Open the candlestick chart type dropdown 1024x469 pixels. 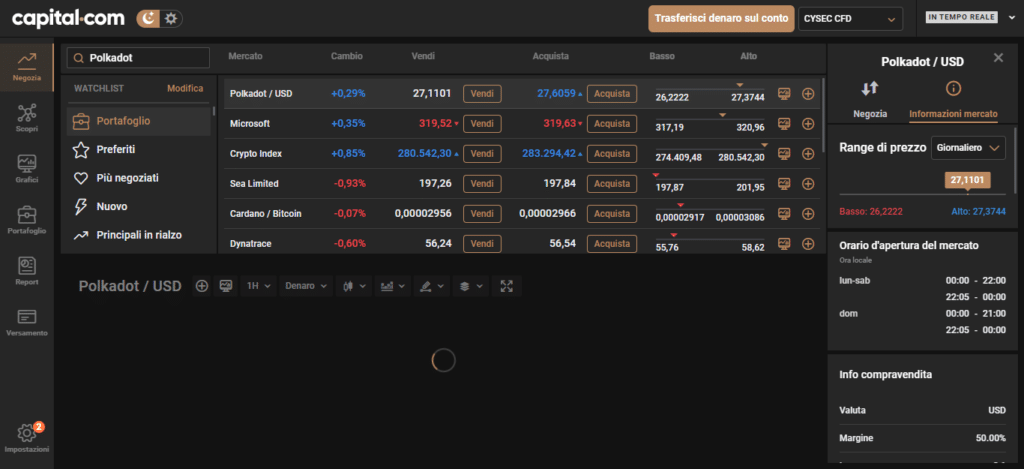click(354, 286)
